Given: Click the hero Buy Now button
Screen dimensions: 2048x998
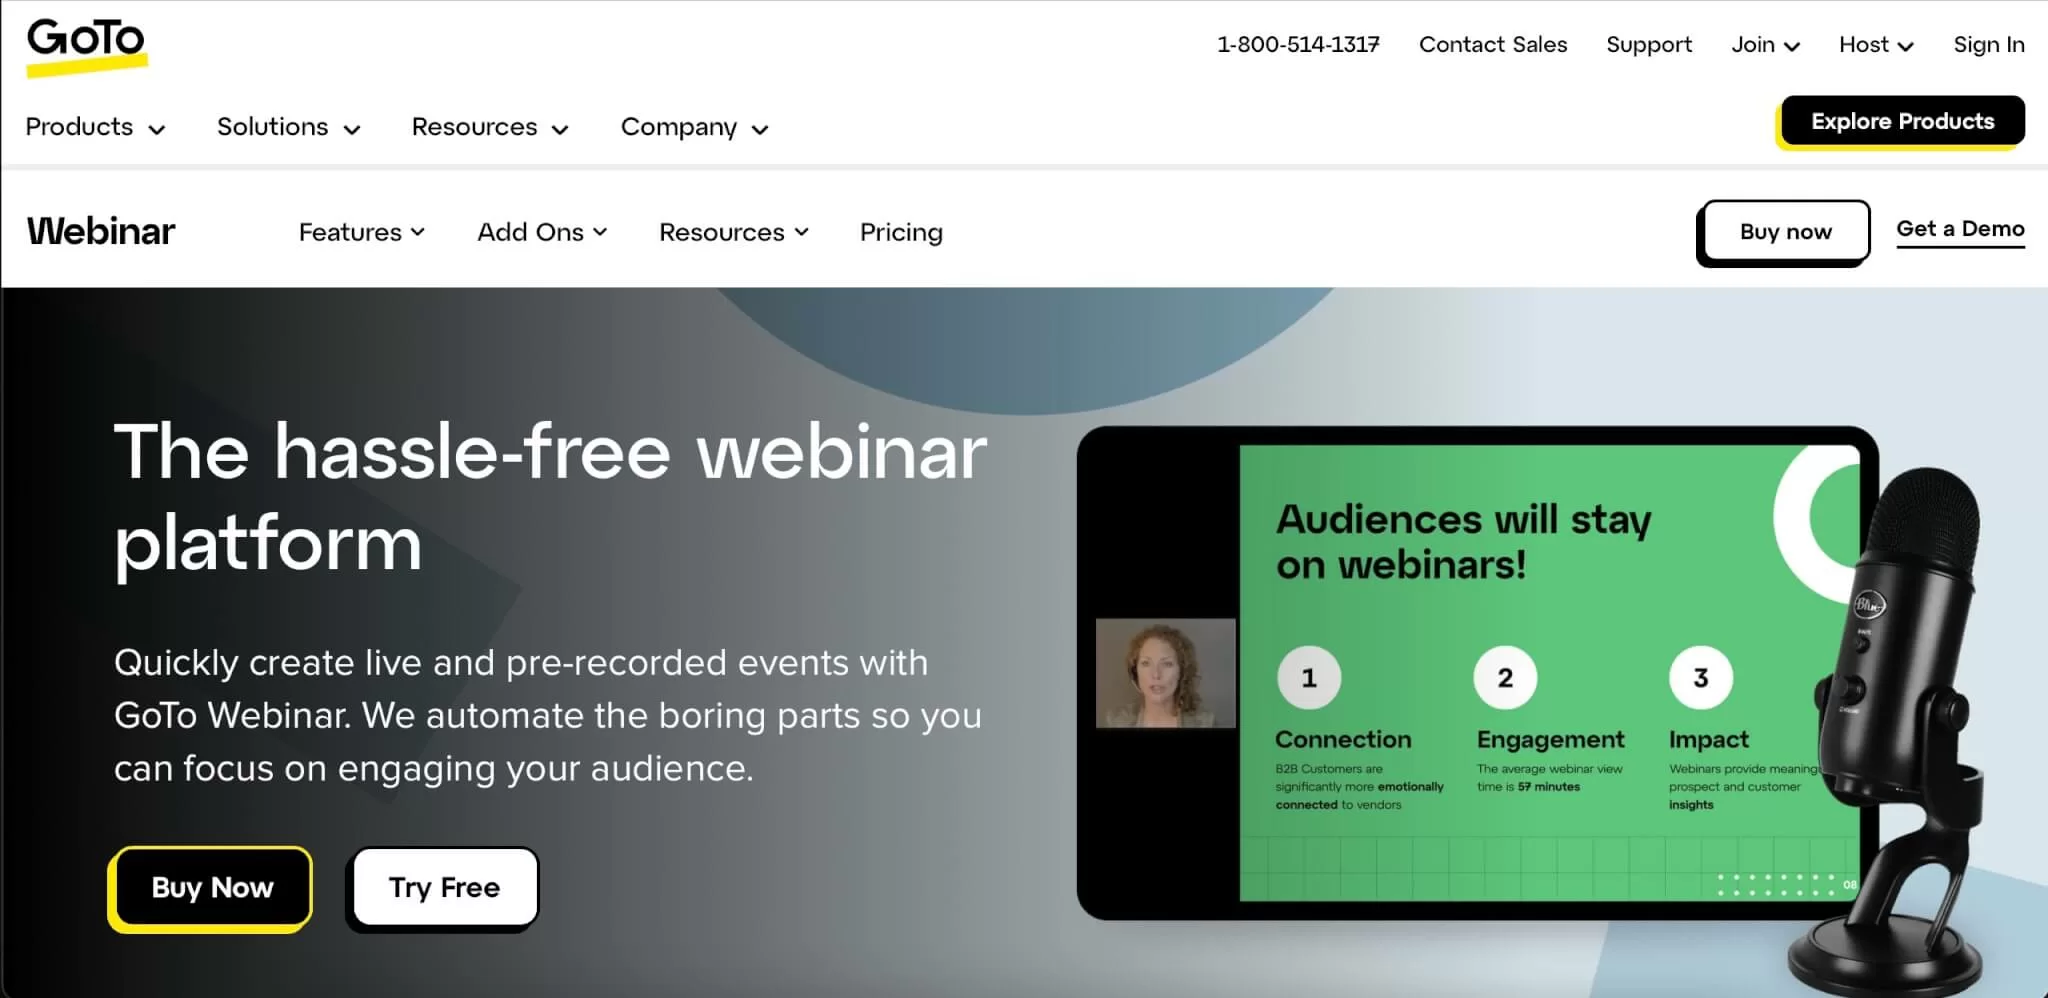Looking at the screenshot, I should tap(211, 888).
